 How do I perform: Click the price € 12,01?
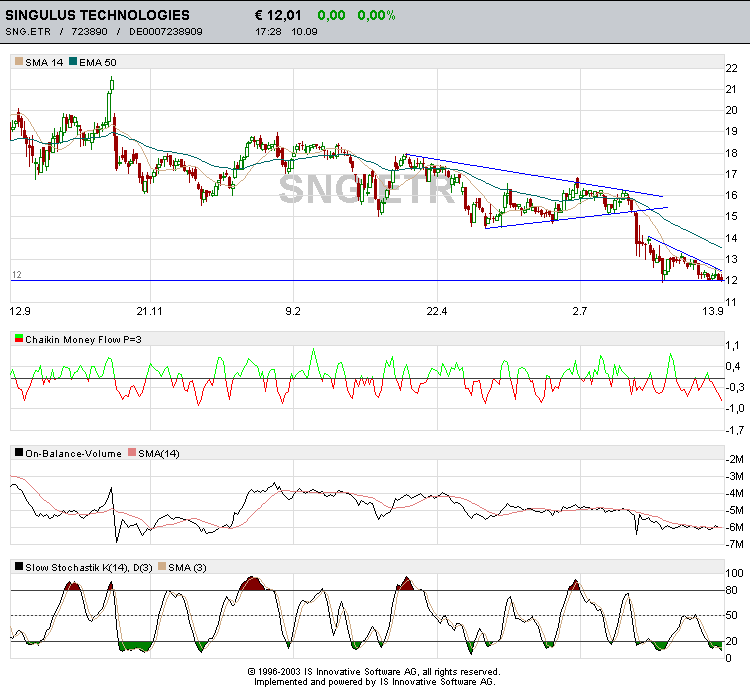coord(278,15)
